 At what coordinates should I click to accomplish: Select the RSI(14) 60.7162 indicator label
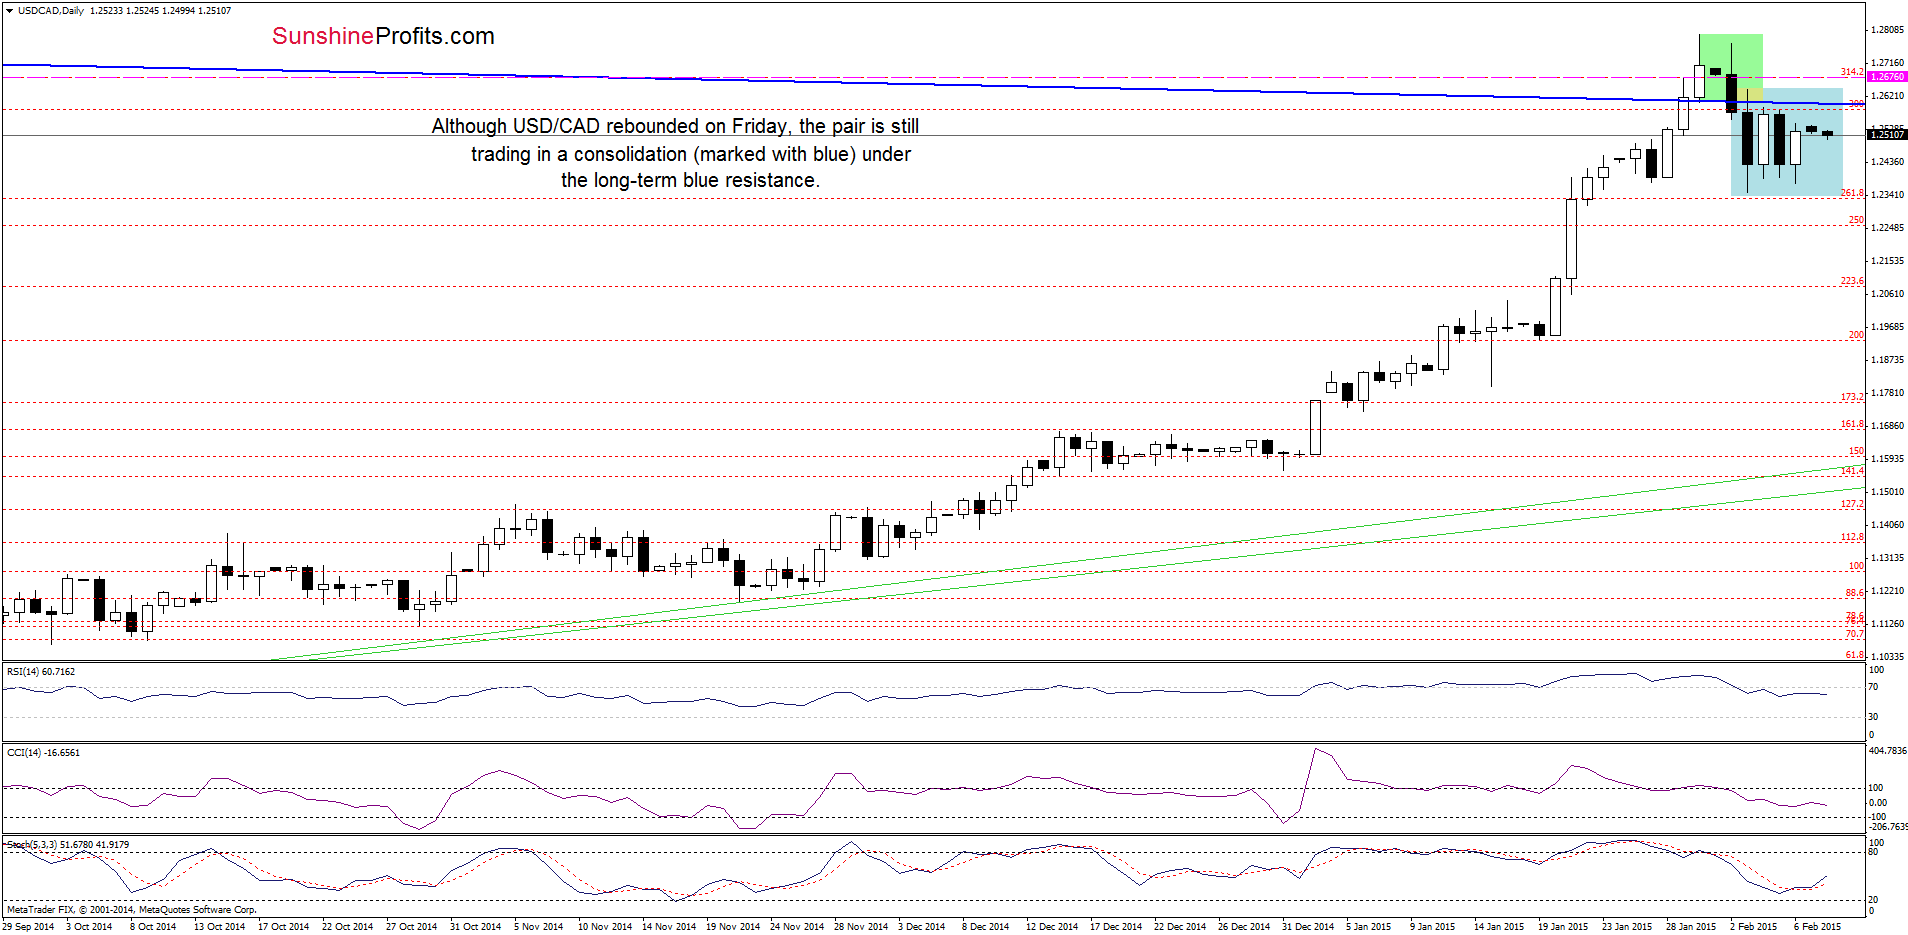pyautogui.click(x=41, y=672)
